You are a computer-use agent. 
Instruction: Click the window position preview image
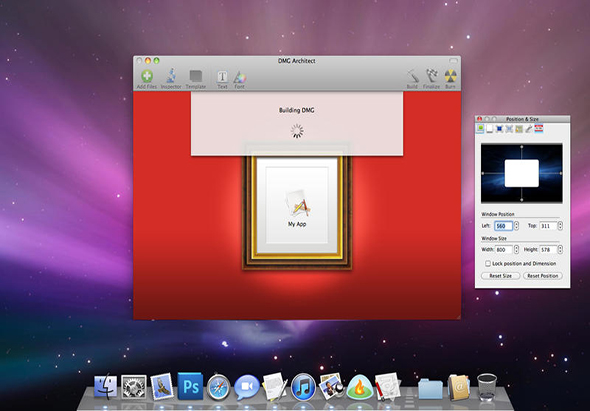522,173
